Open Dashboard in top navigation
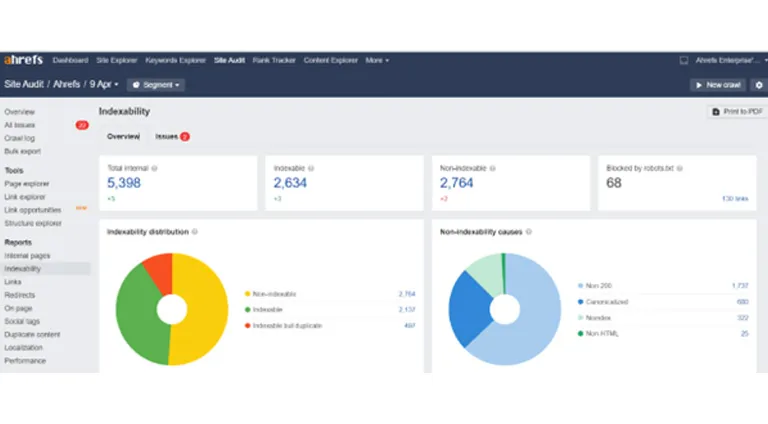Viewport: 768px width, 424px height. coord(71,60)
